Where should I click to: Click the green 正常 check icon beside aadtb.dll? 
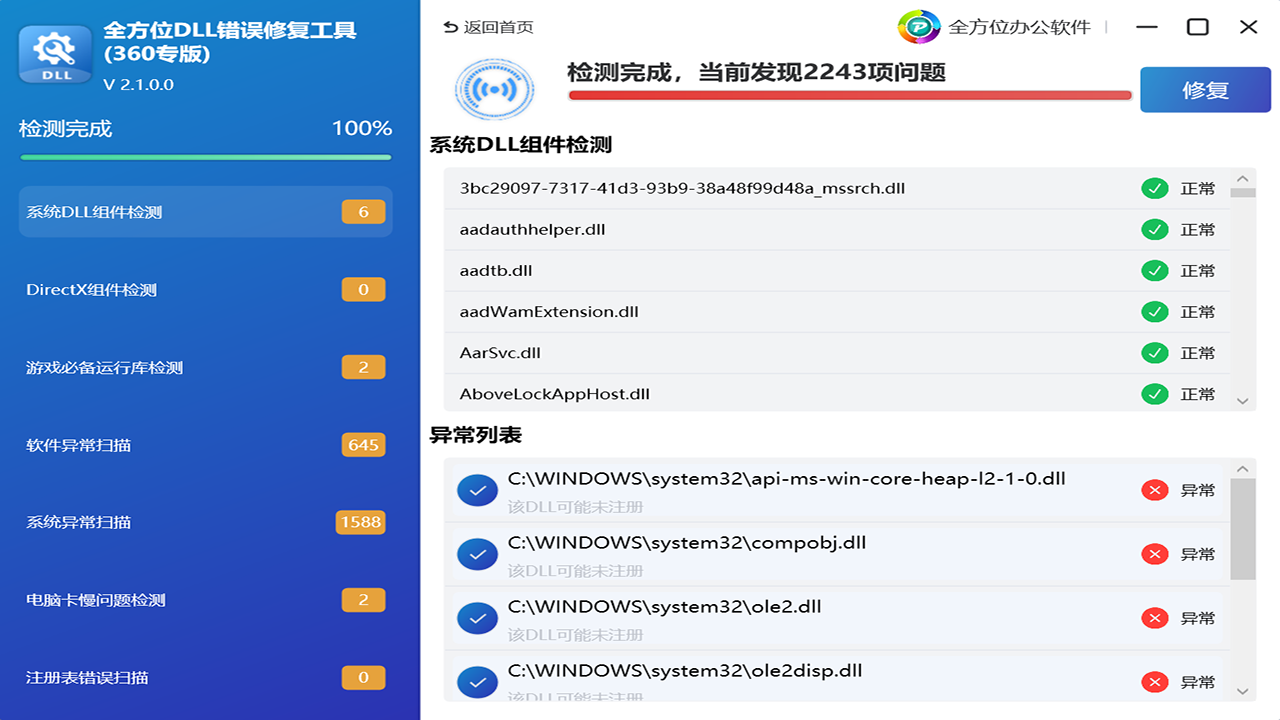tap(1155, 270)
